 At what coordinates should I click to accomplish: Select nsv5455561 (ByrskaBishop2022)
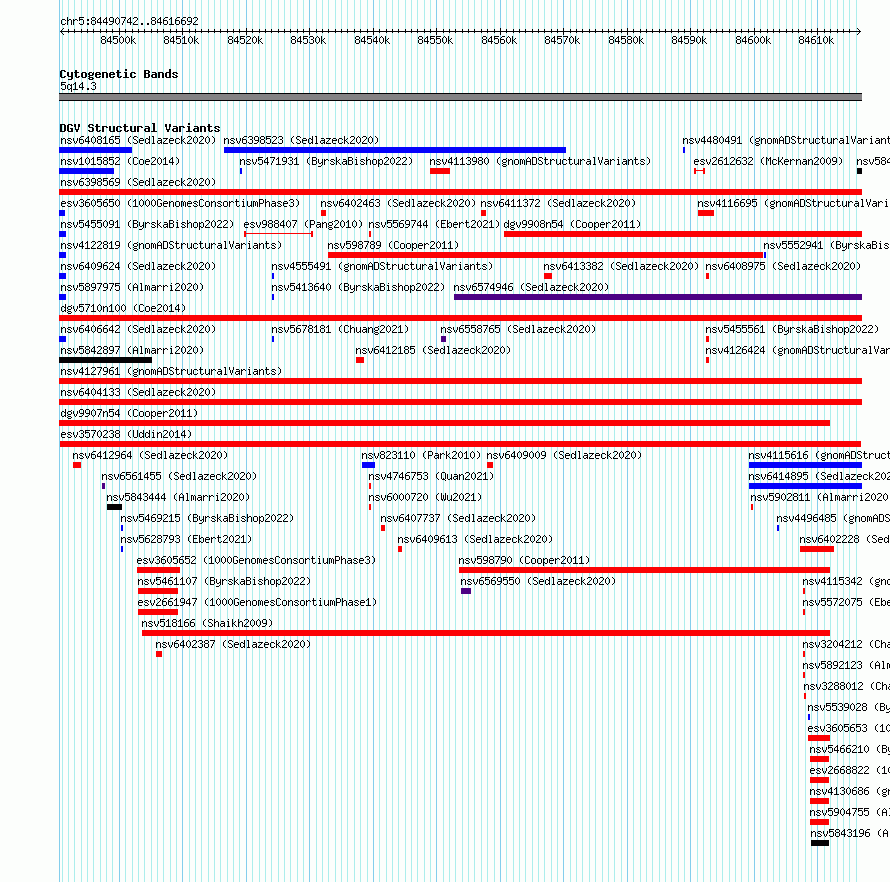pos(792,329)
